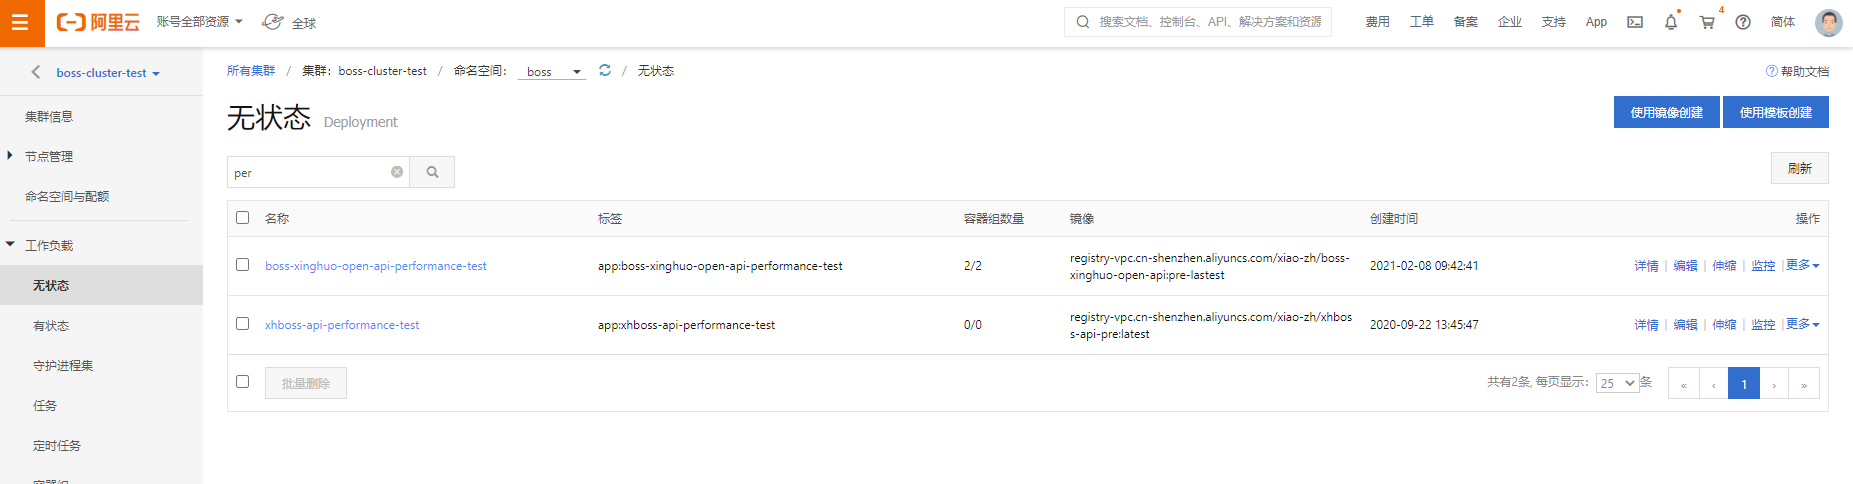1853x484 pixels.
Task: Click the 使用镜像创建 button
Action: click(x=1667, y=112)
